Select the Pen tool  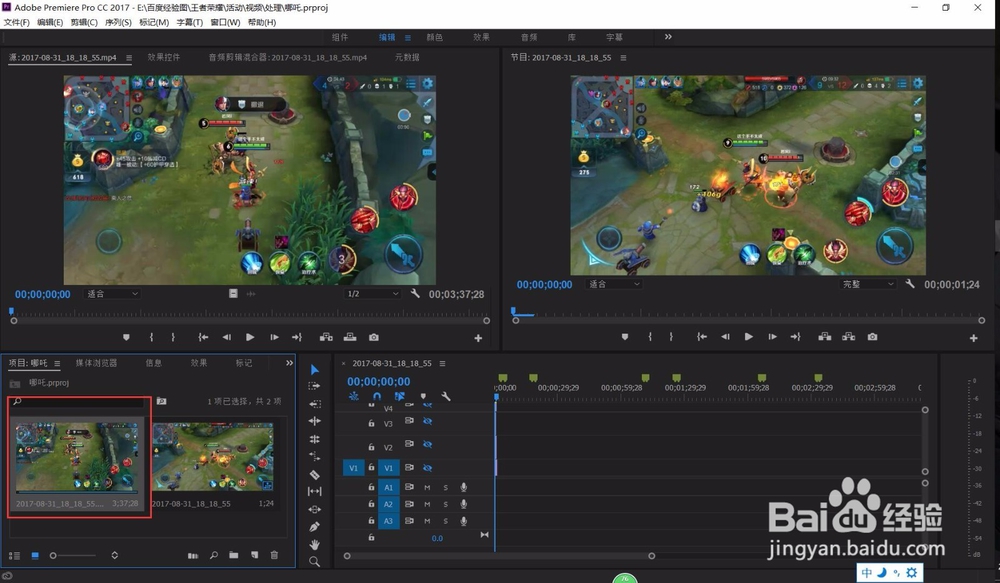(x=314, y=527)
